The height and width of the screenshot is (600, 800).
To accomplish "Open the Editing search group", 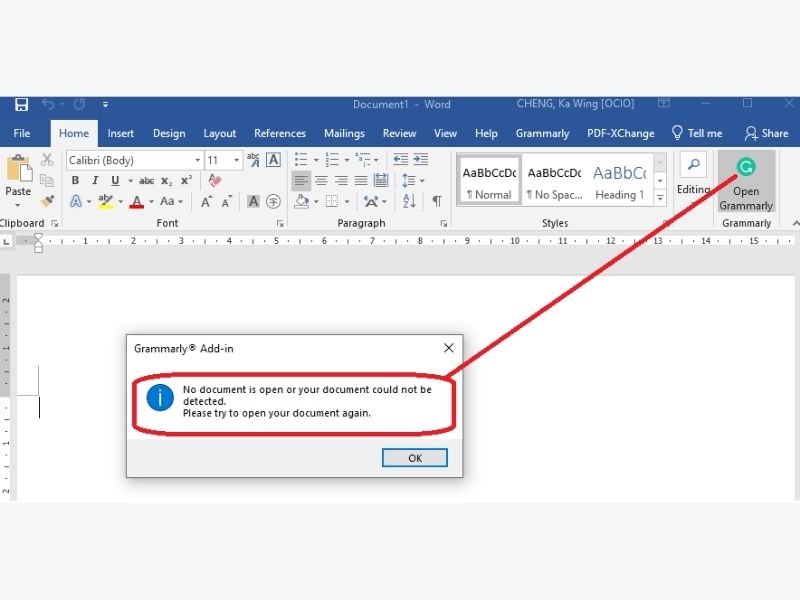I will point(693,176).
